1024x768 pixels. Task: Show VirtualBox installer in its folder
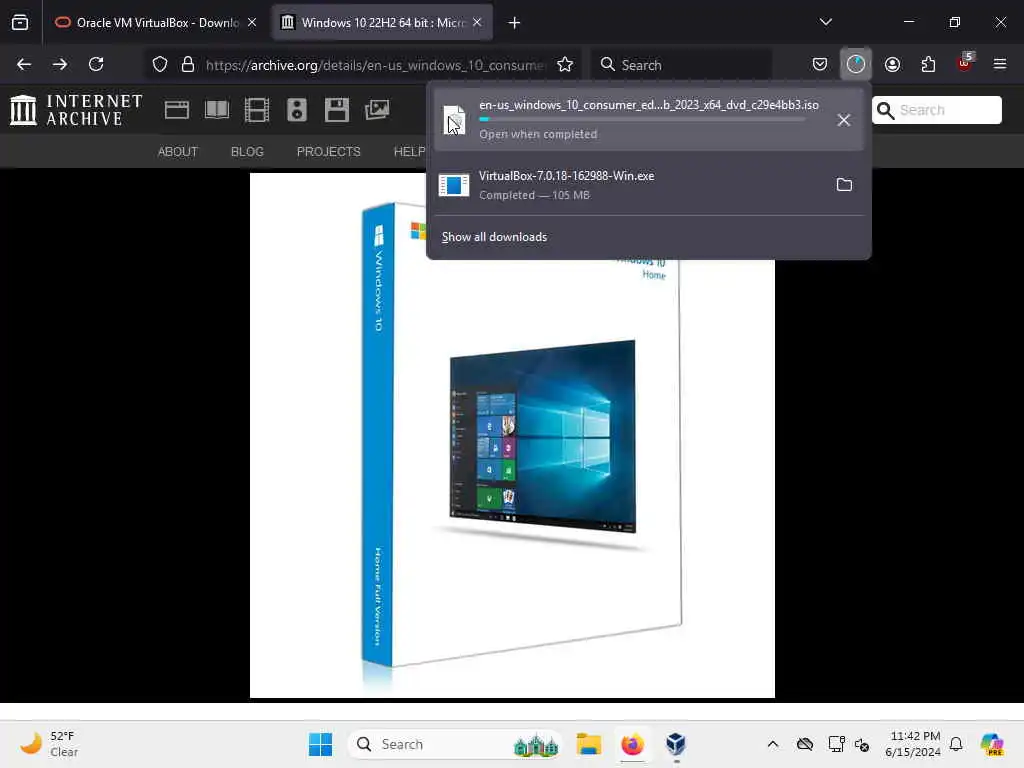click(844, 185)
